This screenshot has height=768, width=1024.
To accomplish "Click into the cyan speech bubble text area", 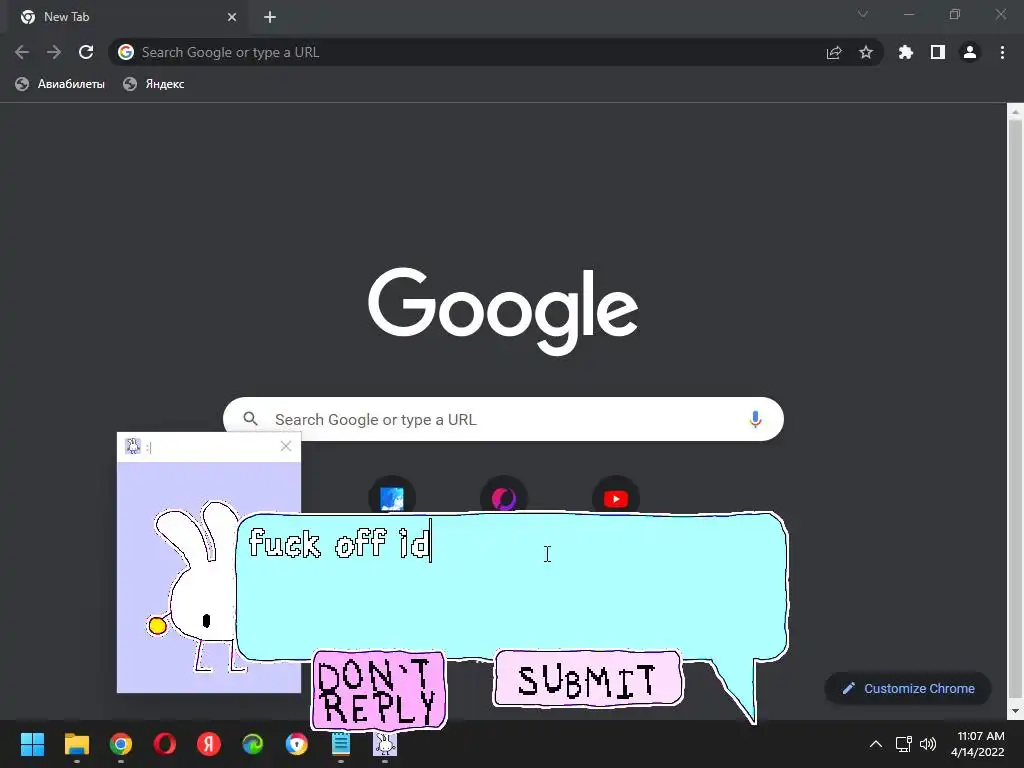I will pos(512,584).
